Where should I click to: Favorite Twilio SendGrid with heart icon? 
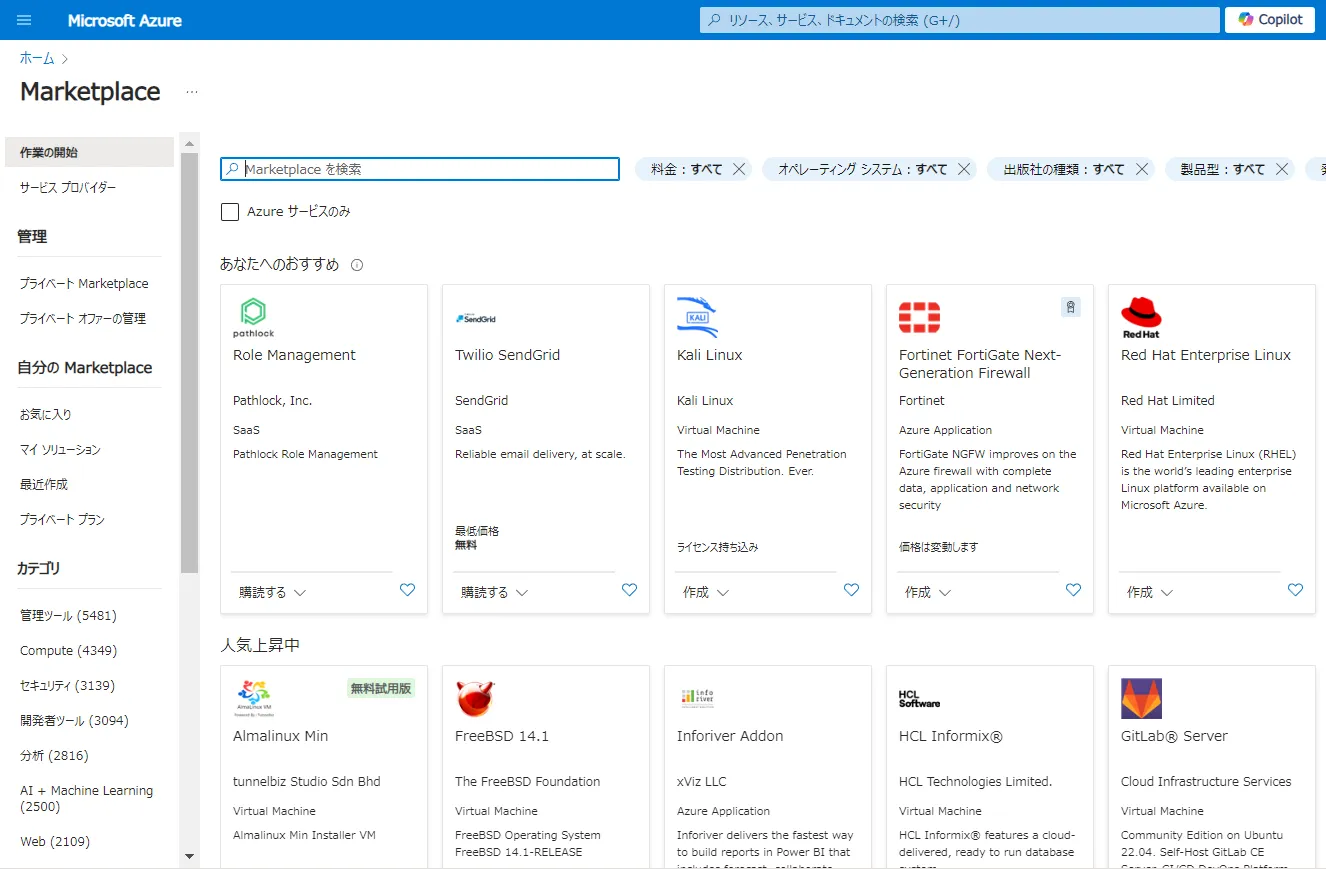pos(629,590)
